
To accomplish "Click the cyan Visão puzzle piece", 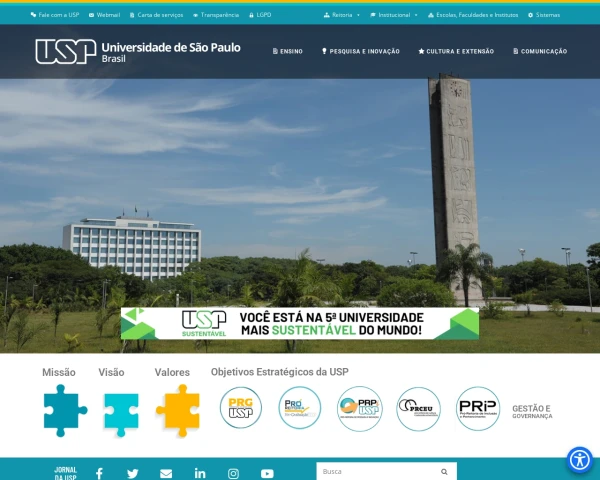I will [x=121, y=413].
